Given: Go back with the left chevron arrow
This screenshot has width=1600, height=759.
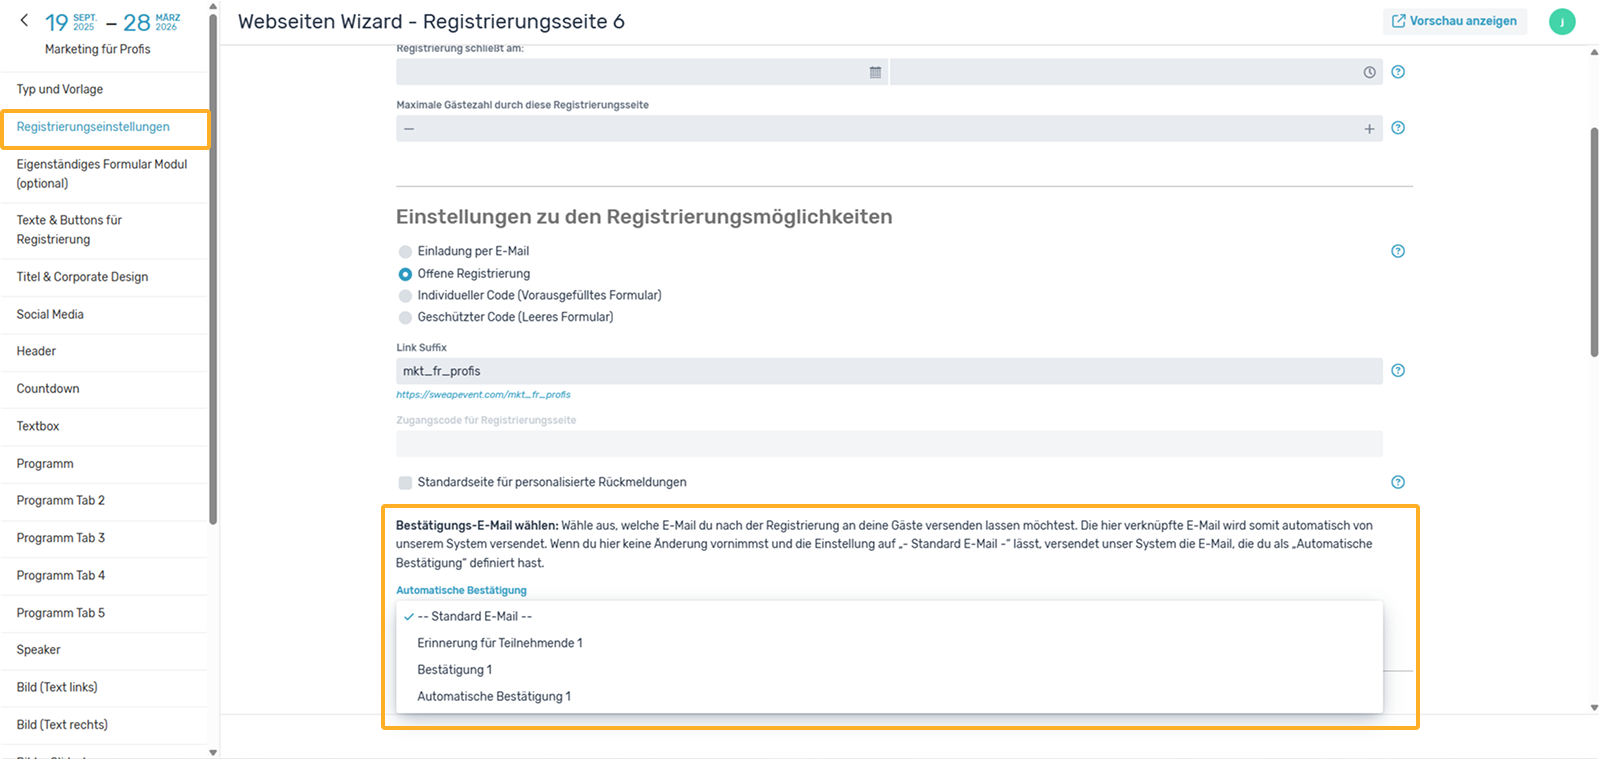Looking at the screenshot, I should click(24, 20).
